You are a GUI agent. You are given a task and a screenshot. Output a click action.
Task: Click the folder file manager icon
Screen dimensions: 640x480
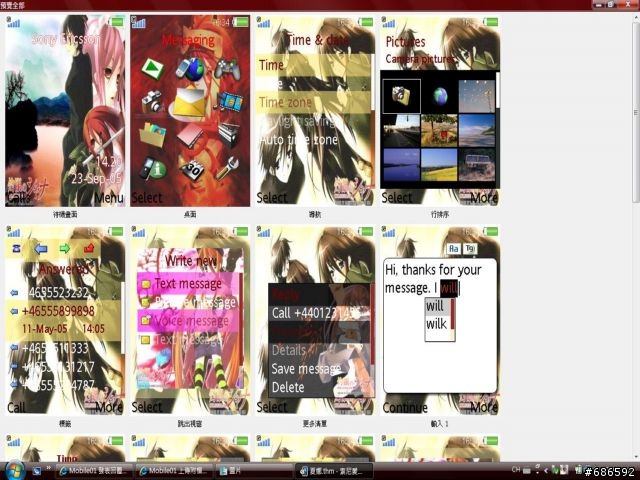152,135
